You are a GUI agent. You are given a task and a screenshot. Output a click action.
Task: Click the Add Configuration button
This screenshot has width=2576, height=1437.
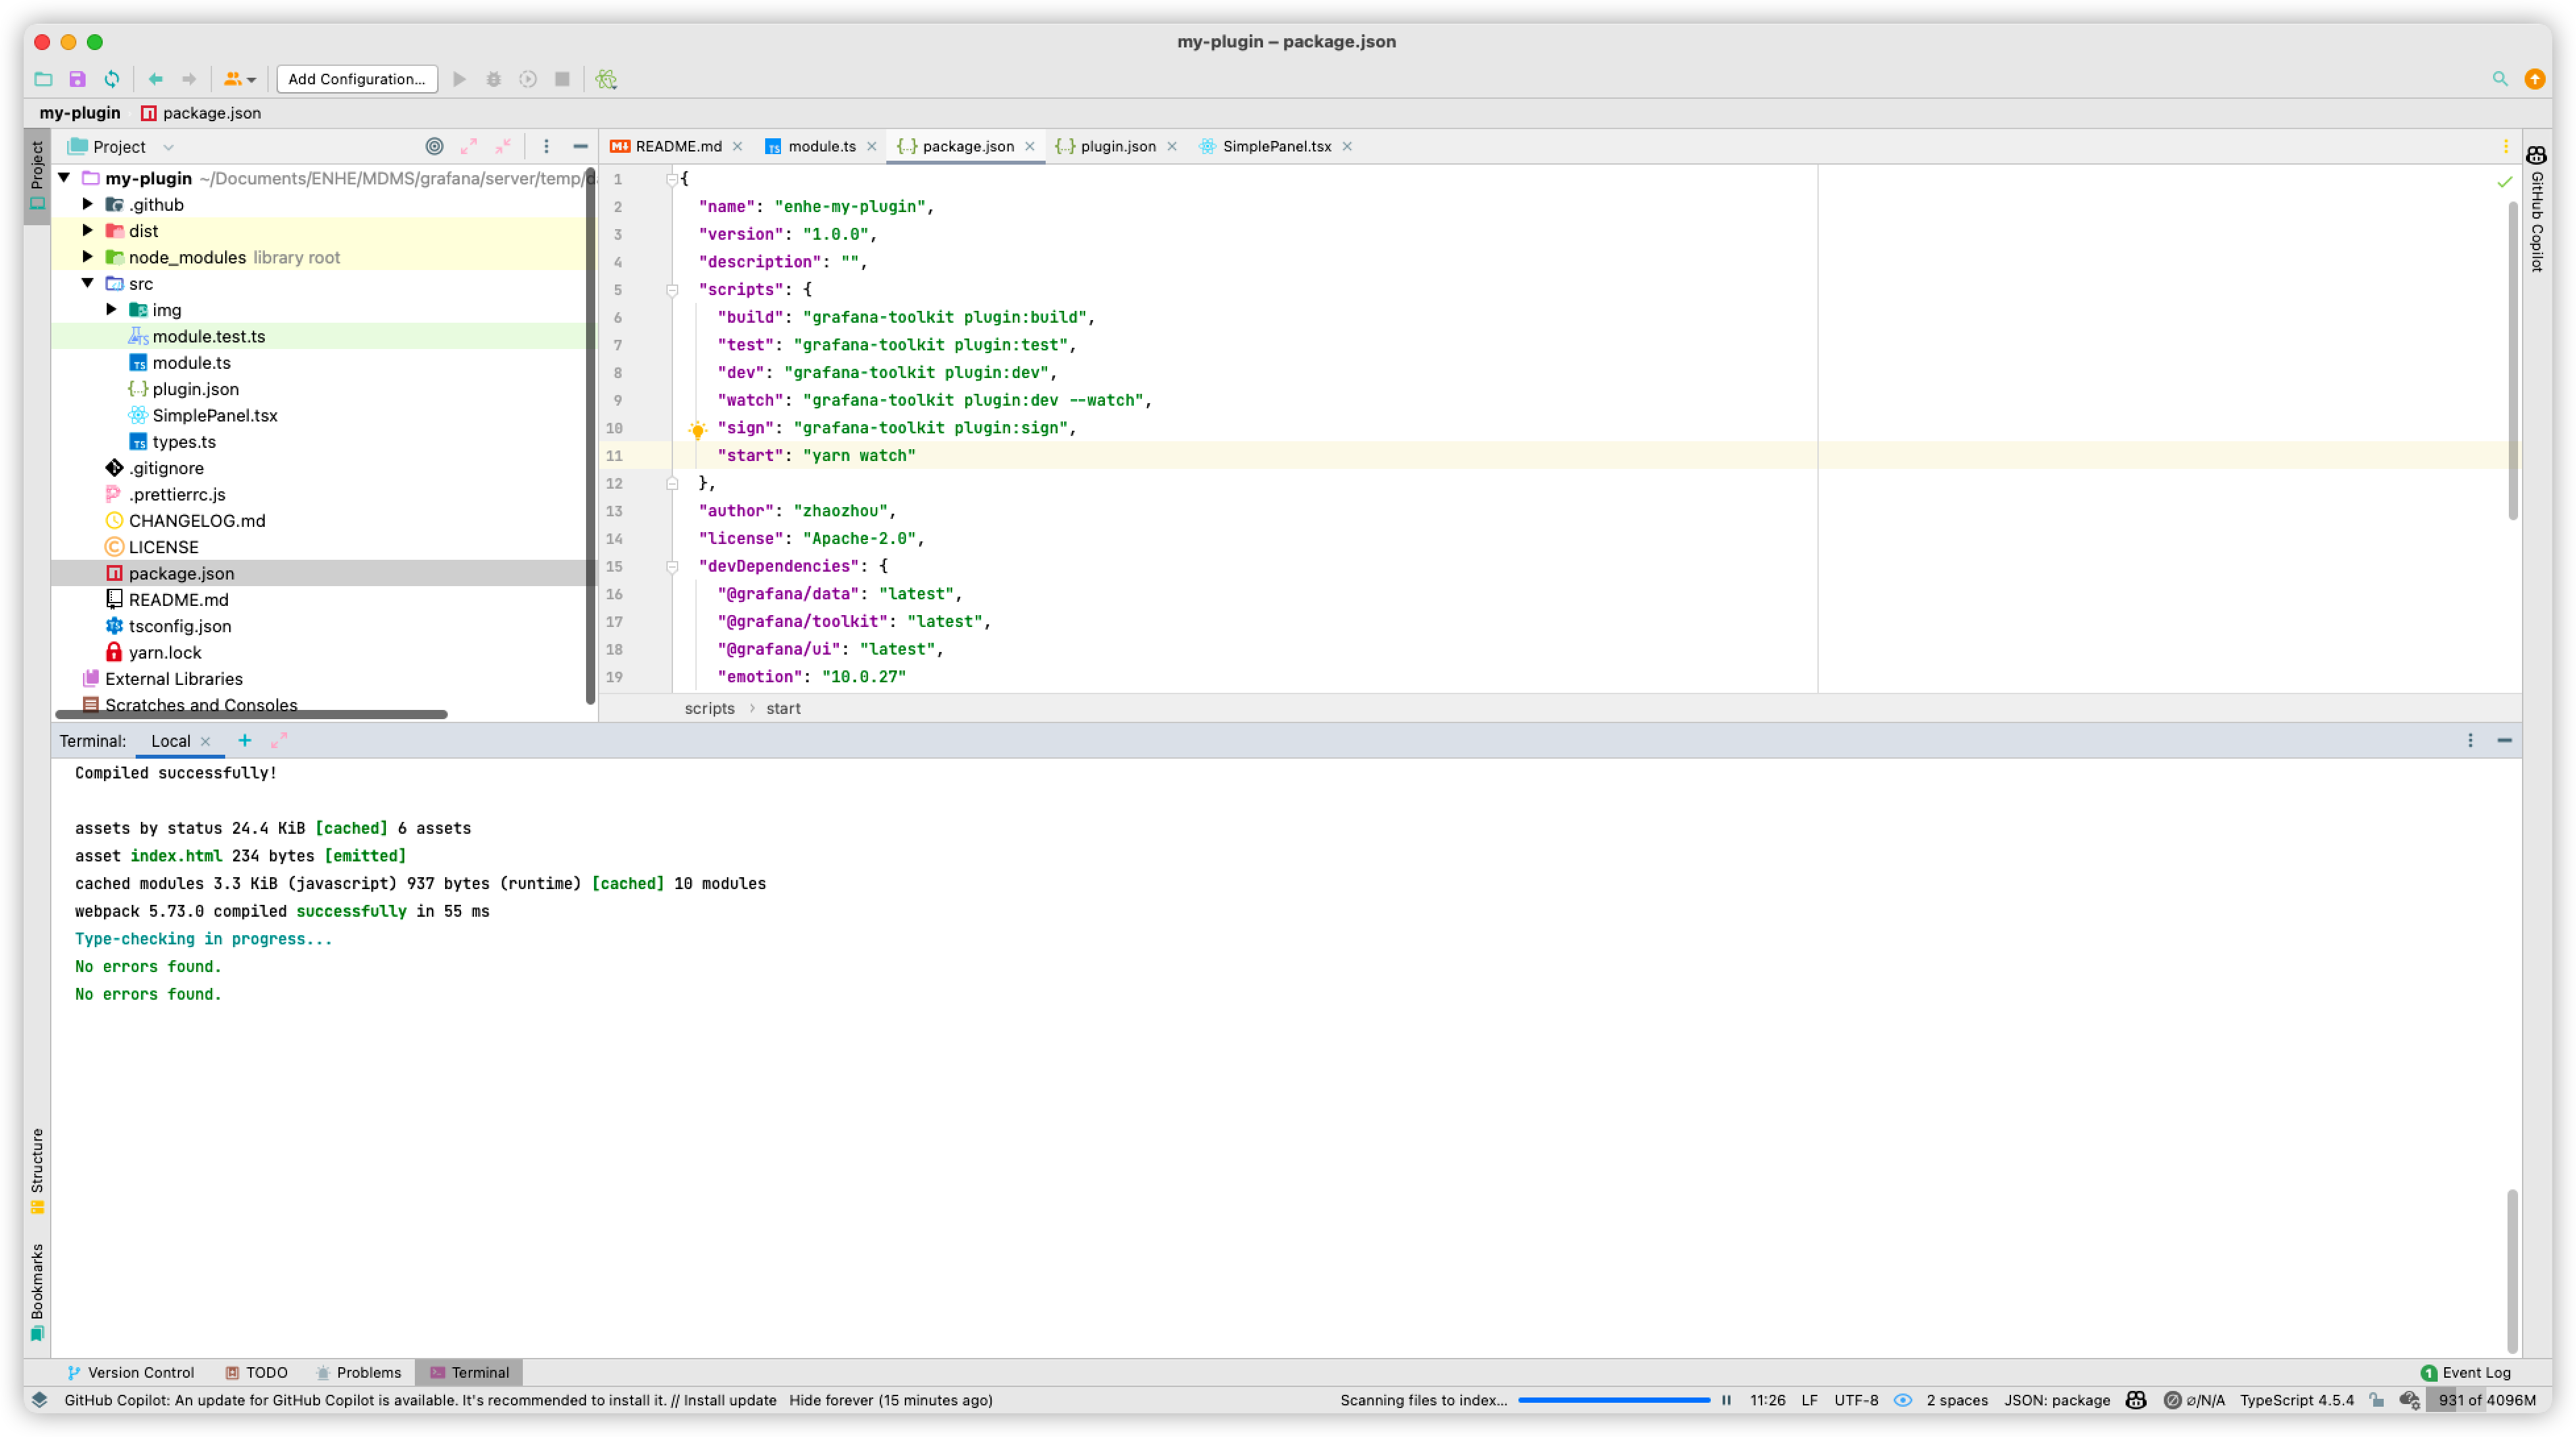(x=357, y=79)
